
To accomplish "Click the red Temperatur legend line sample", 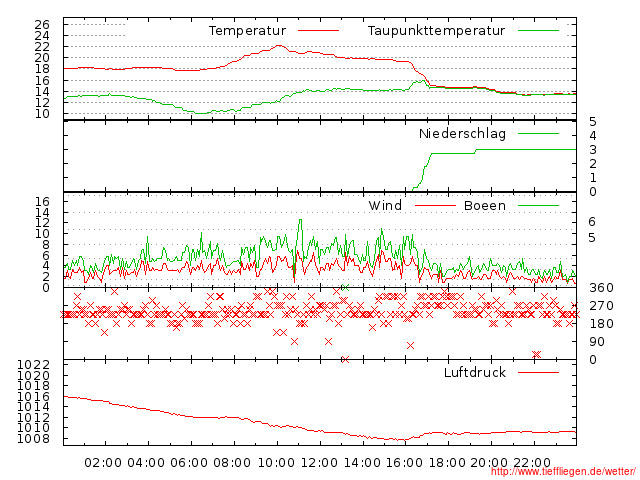I will click(x=318, y=31).
